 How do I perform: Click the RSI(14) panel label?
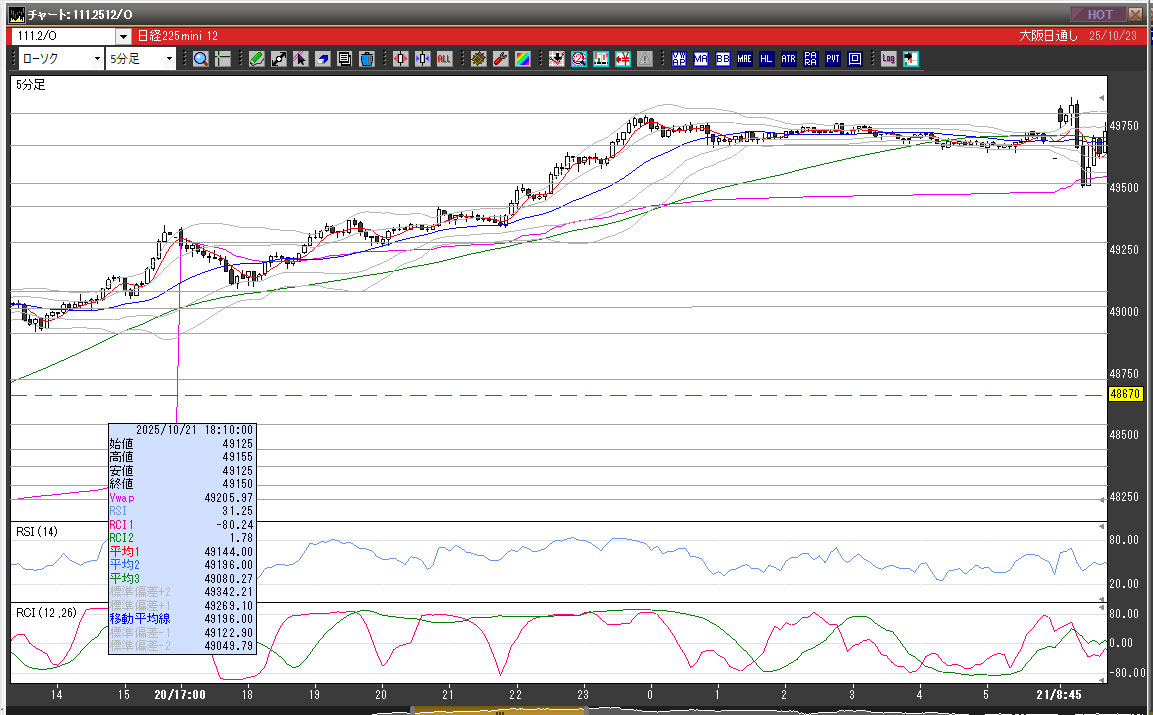click(36, 531)
